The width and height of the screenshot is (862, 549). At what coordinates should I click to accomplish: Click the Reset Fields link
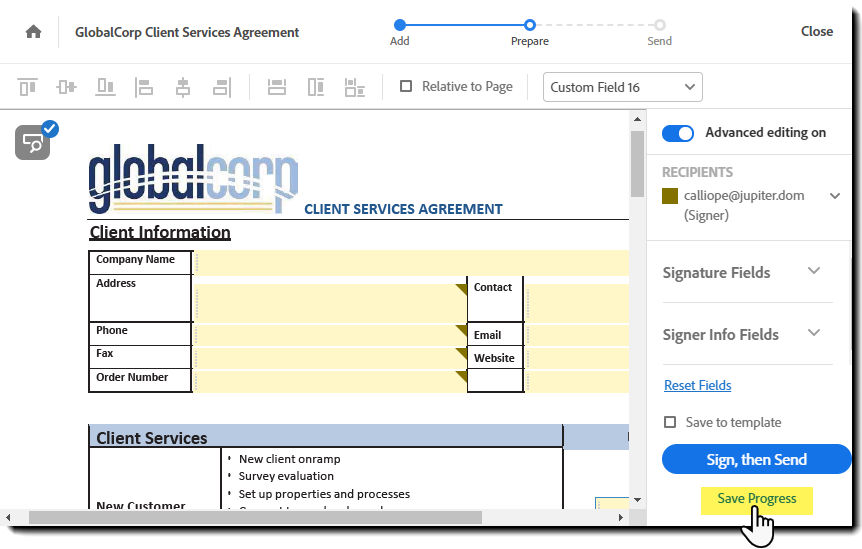pyautogui.click(x=698, y=385)
